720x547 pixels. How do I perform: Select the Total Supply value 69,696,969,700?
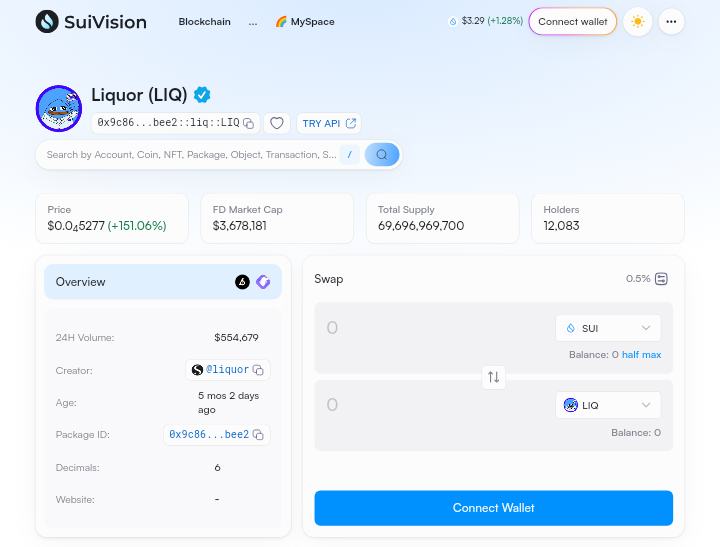tap(421, 226)
